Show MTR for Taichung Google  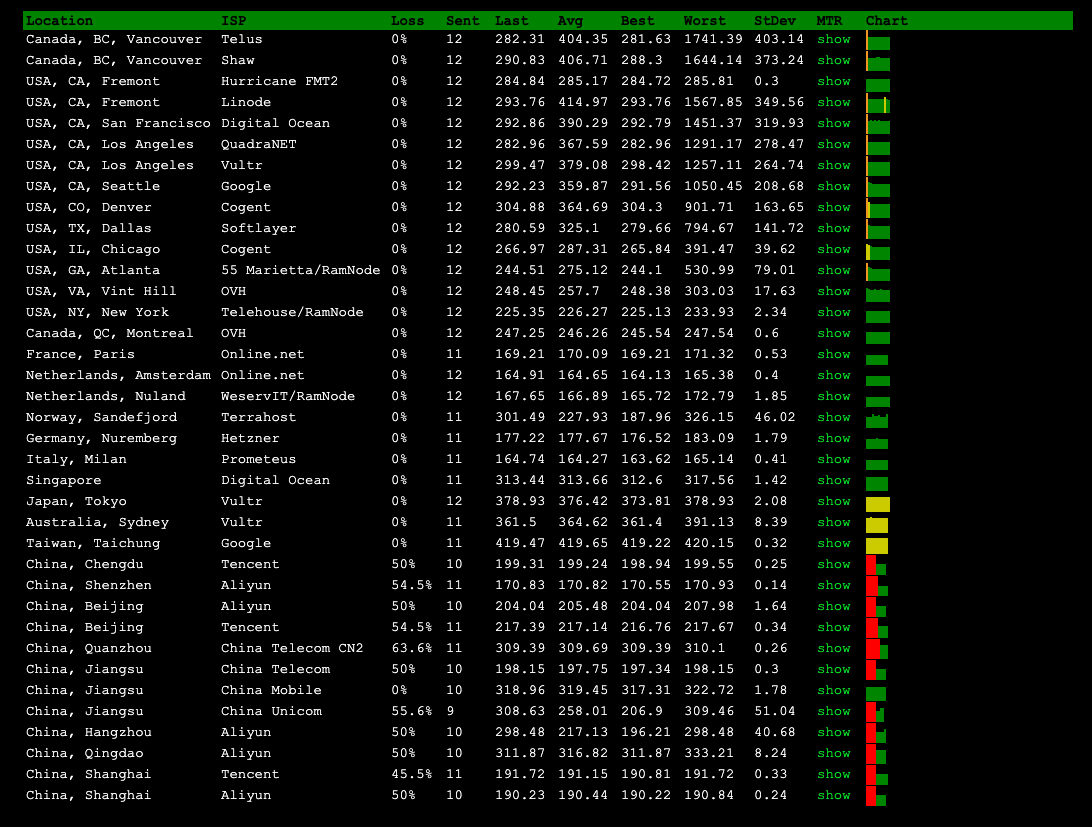834,543
